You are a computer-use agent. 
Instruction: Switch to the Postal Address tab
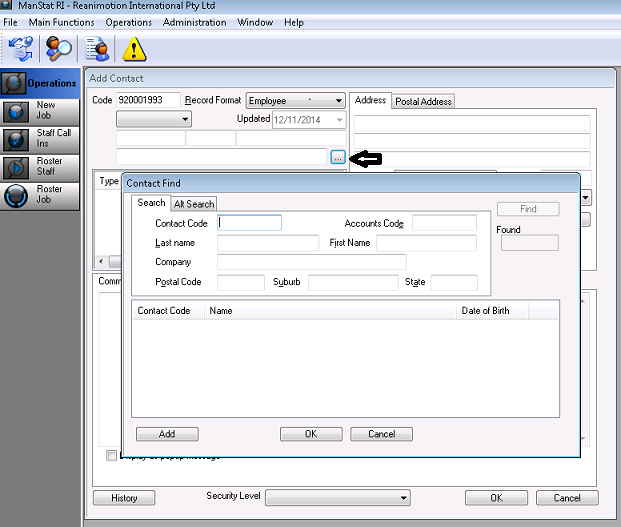(423, 101)
